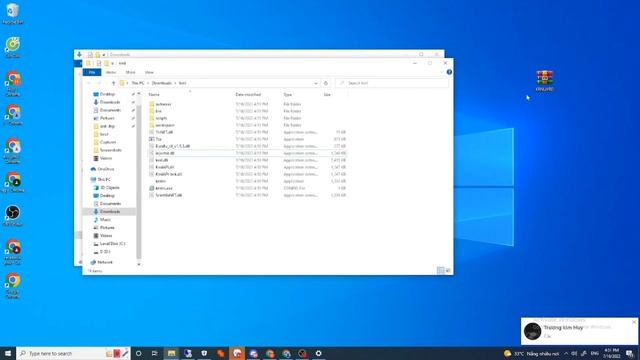Click the File Explorer taskbar icon
The width and height of the screenshot is (640, 360).
coord(171,353)
